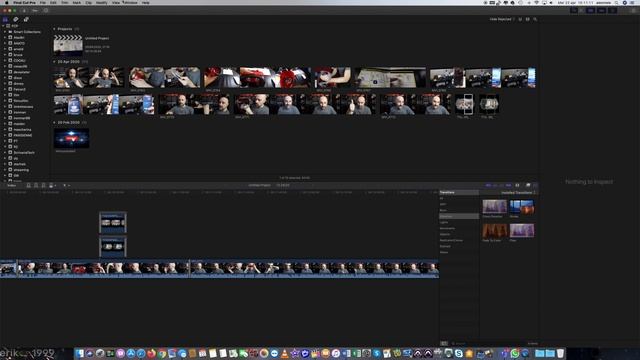This screenshot has width=640, height=360.
Task: Click insert clip edit icon
Action: tap(36, 185)
